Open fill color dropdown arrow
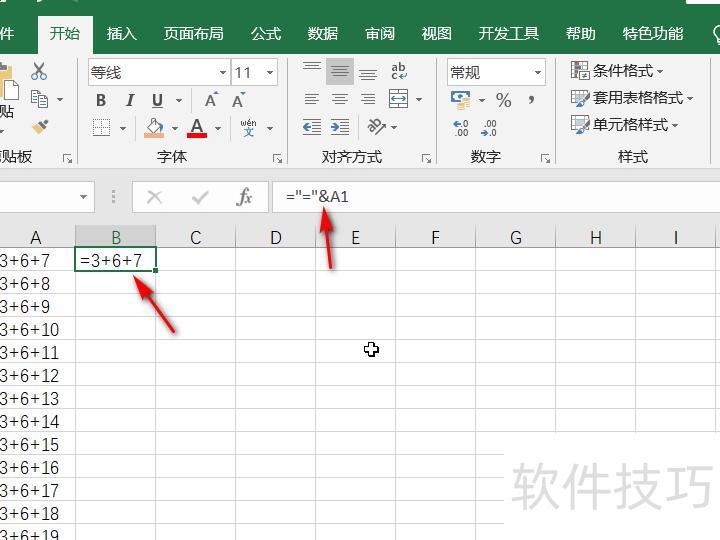 (175, 128)
